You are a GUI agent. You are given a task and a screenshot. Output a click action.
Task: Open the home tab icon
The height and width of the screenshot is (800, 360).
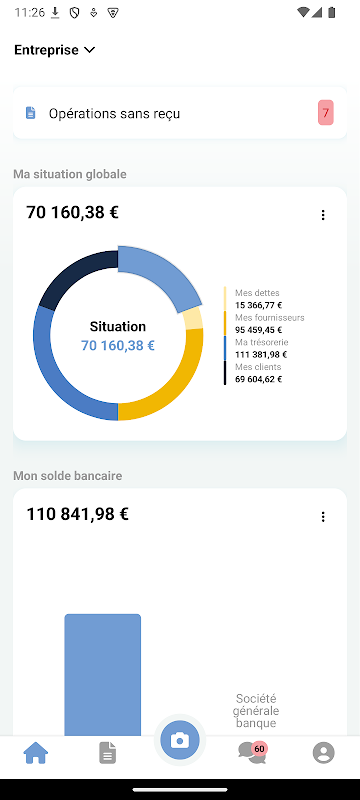(x=36, y=753)
